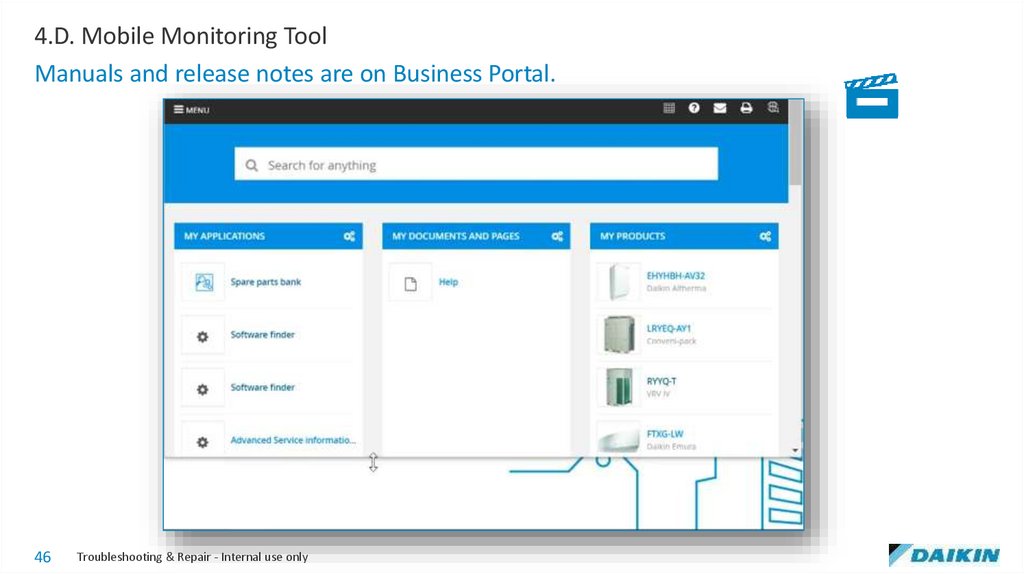Click the magnifier search icon
1024x574 pixels.
[x=251, y=165]
